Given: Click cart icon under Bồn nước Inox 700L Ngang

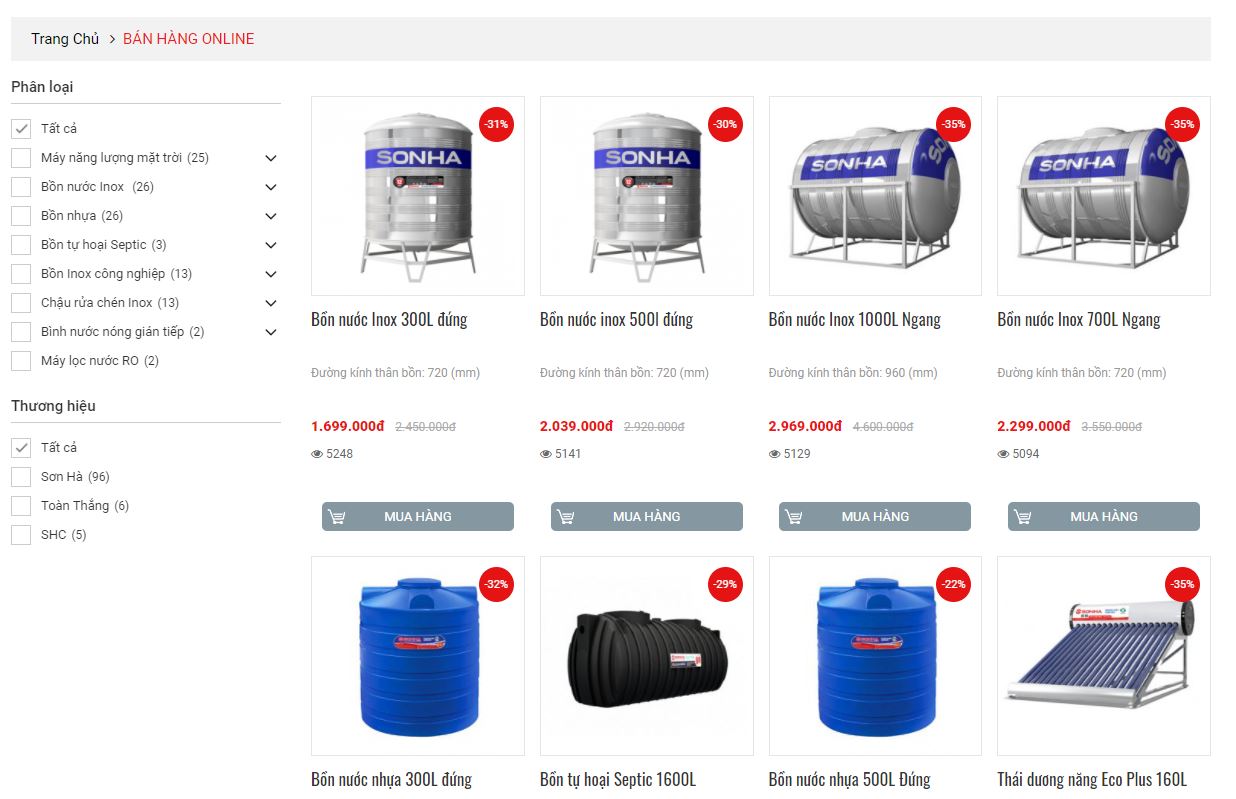Looking at the screenshot, I should 1023,517.
